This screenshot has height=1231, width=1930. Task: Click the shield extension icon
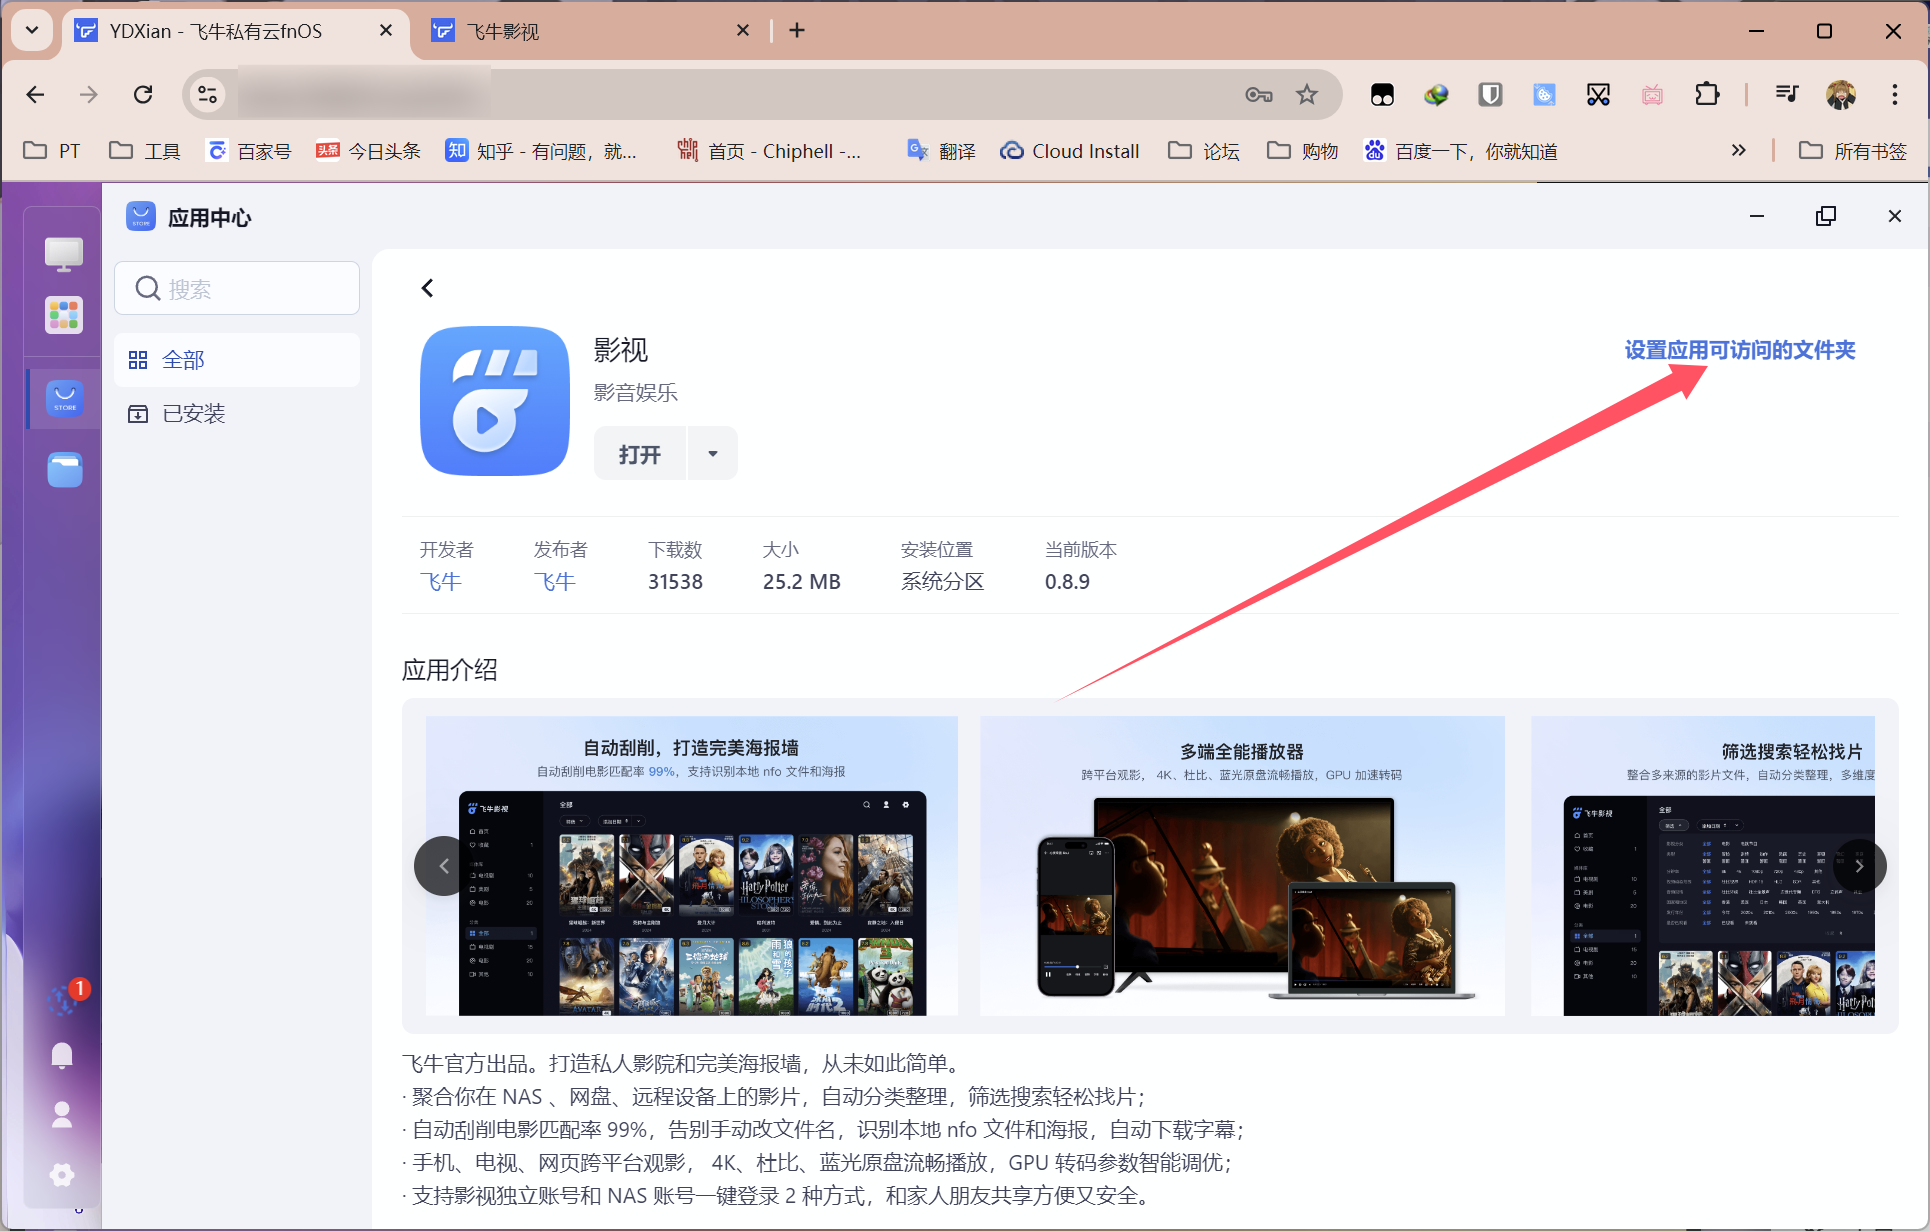(x=1490, y=94)
